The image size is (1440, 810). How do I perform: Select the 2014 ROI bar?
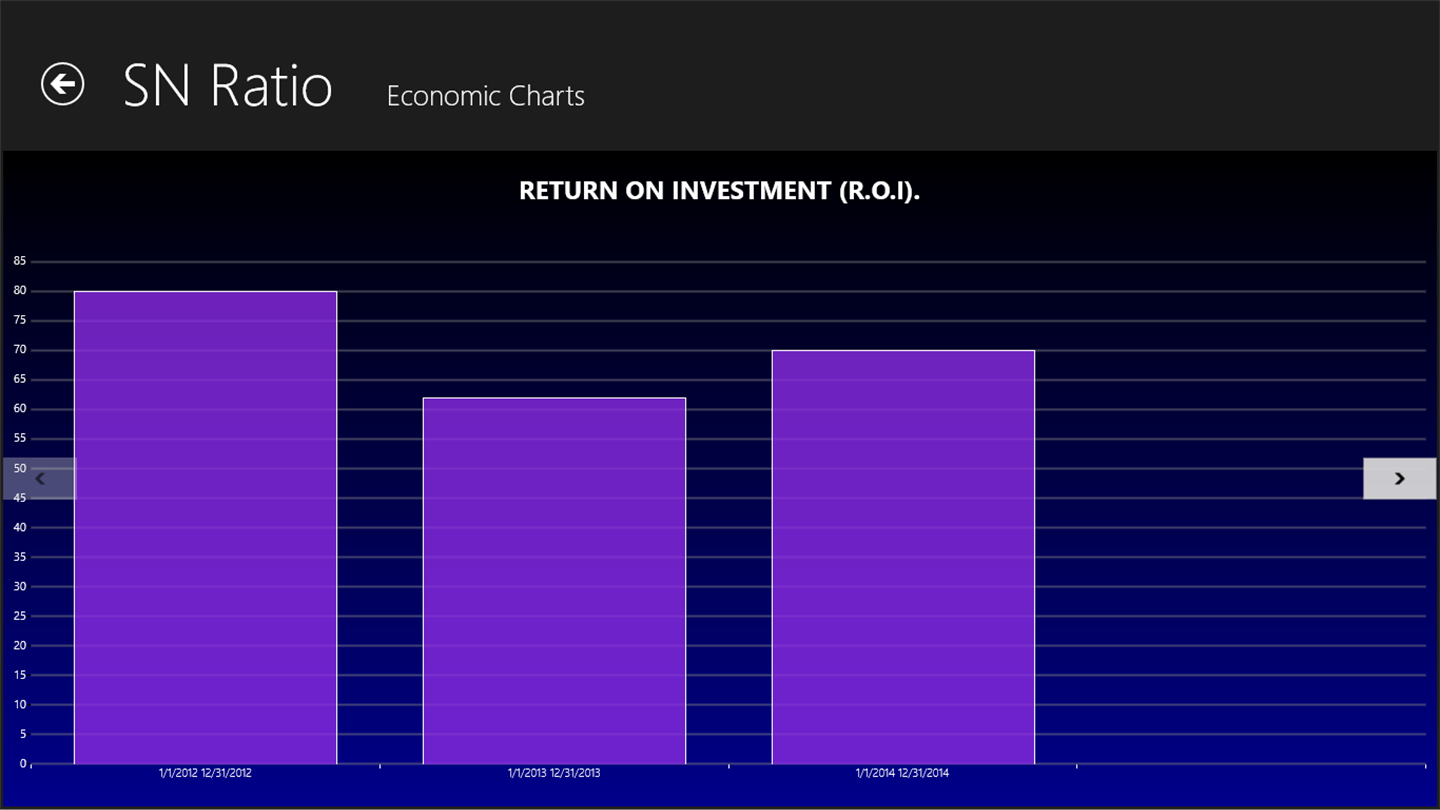coord(903,557)
